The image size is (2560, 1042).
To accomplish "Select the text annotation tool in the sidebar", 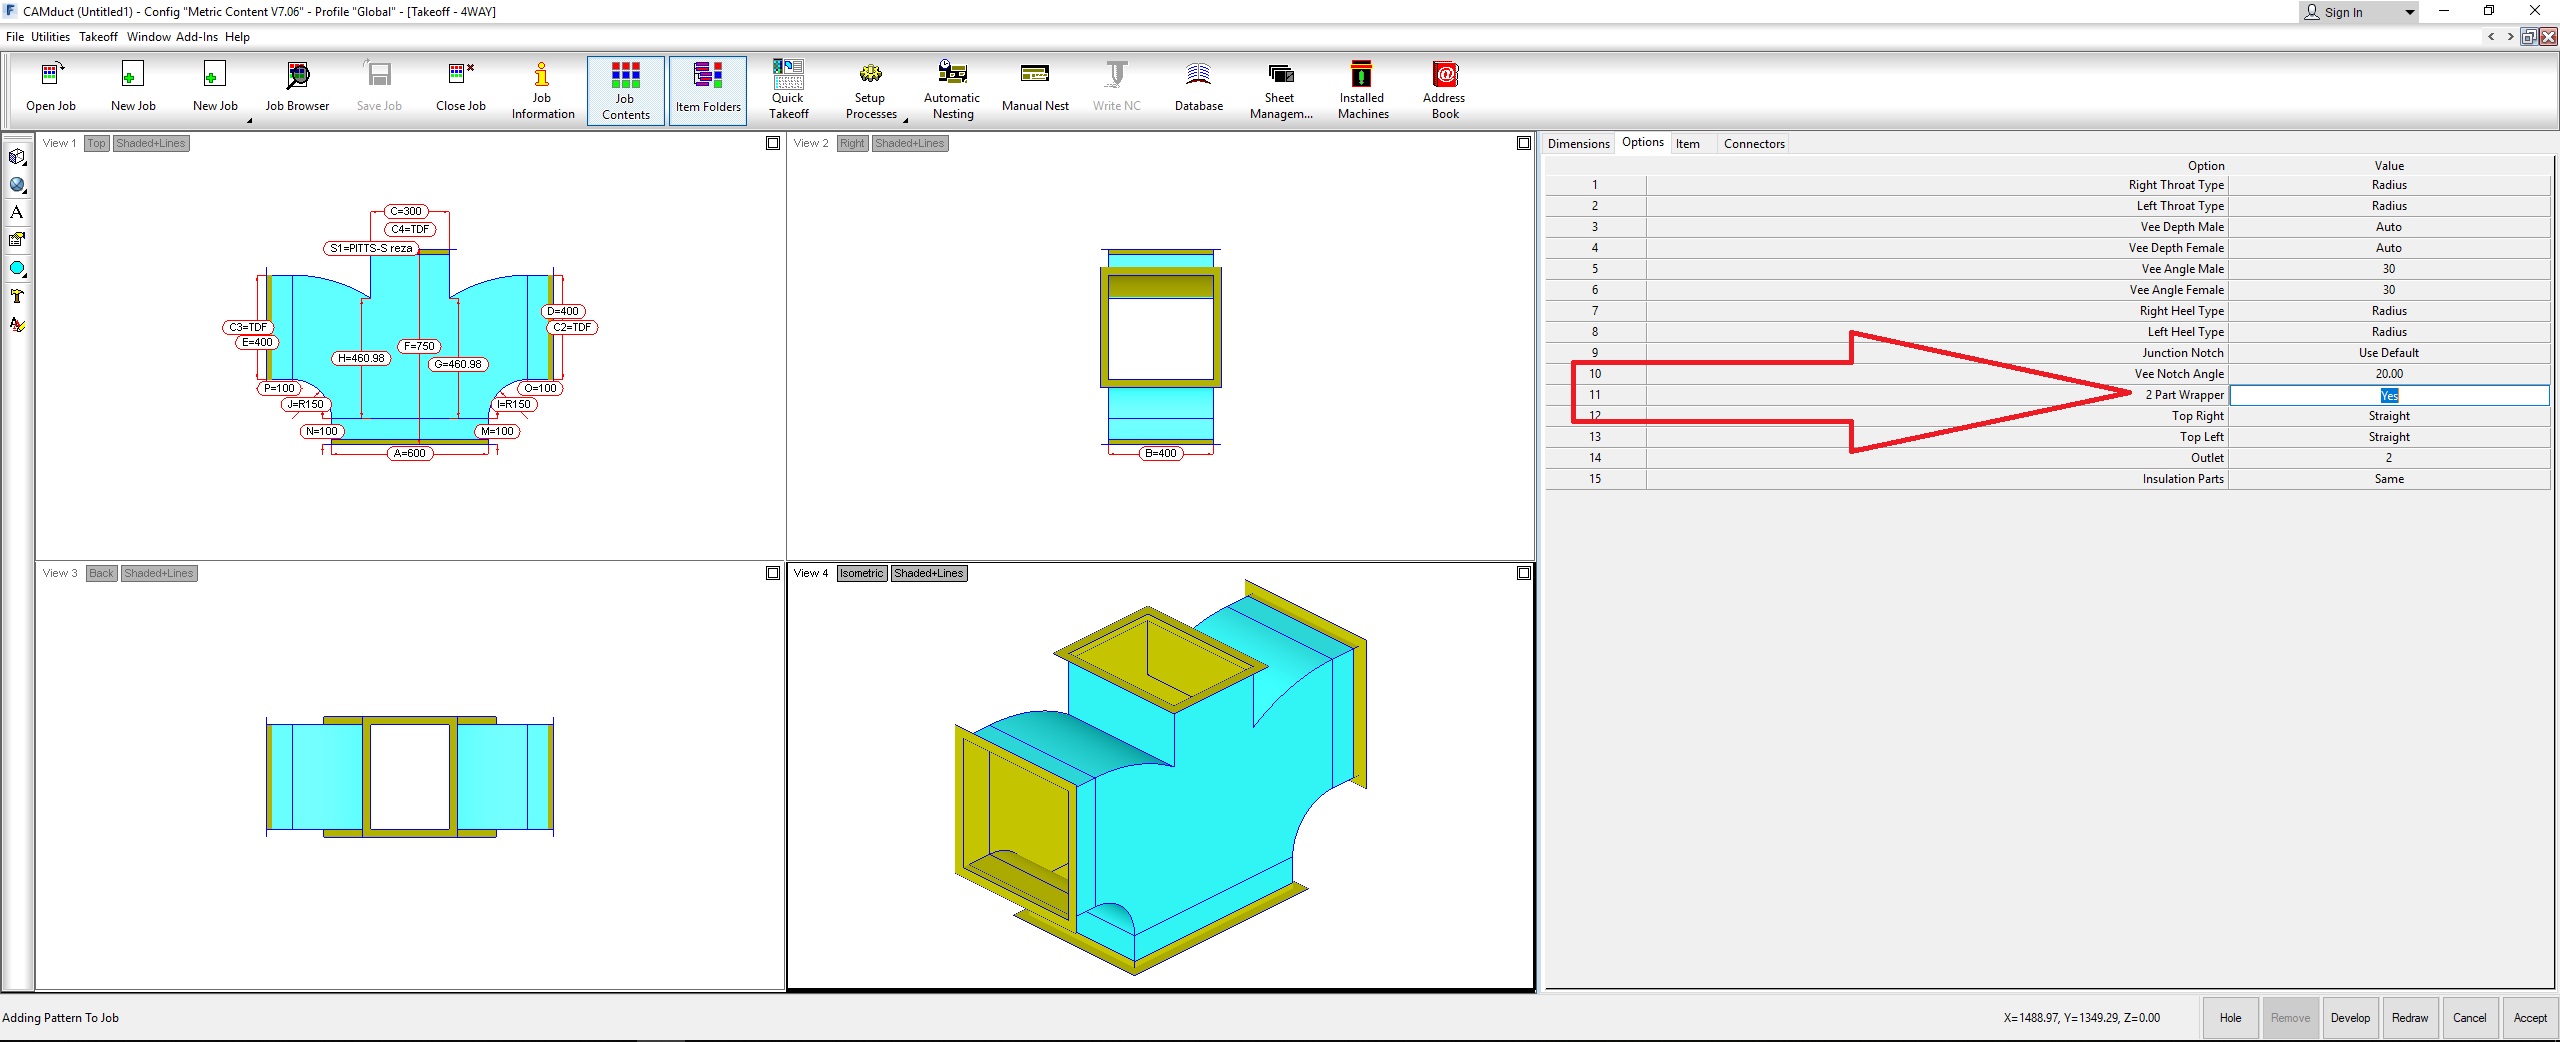I will point(17,211).
